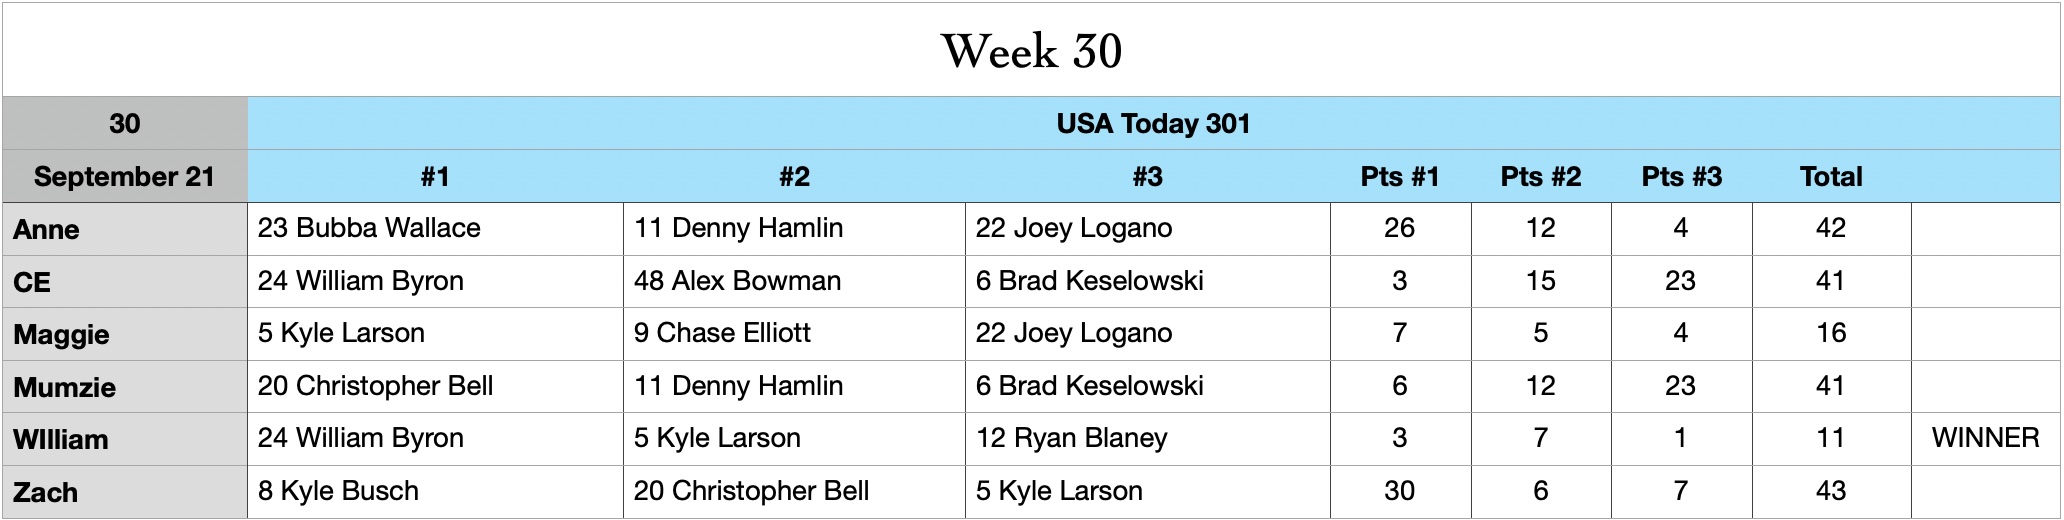Click the Pts #2 column header

pyautogui.click(x=1540, y=177)
